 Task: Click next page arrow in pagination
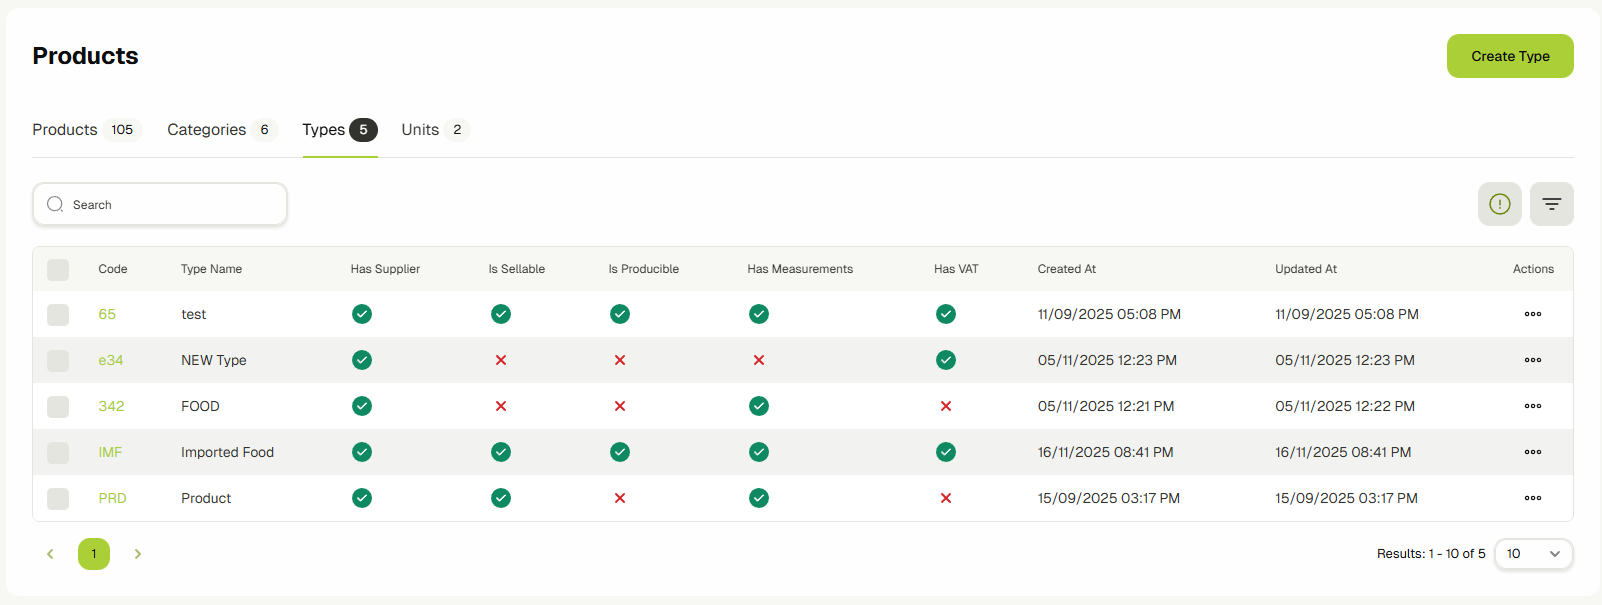coord(138,554)
